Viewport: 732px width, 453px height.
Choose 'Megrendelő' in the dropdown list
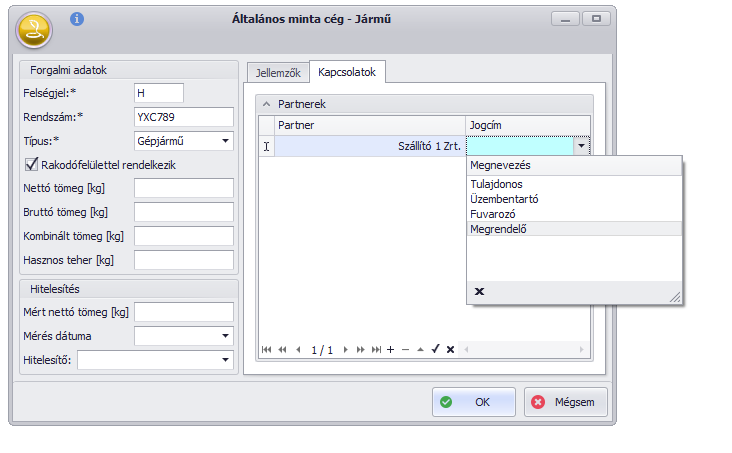[499, 228]
